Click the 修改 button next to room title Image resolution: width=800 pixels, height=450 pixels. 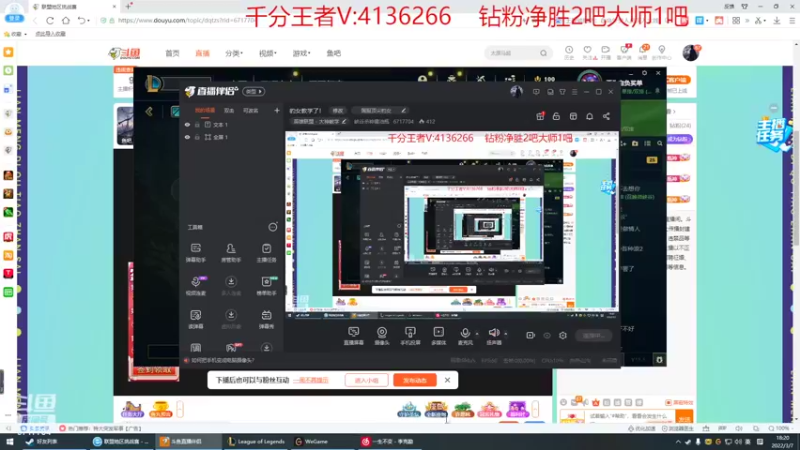338,110
